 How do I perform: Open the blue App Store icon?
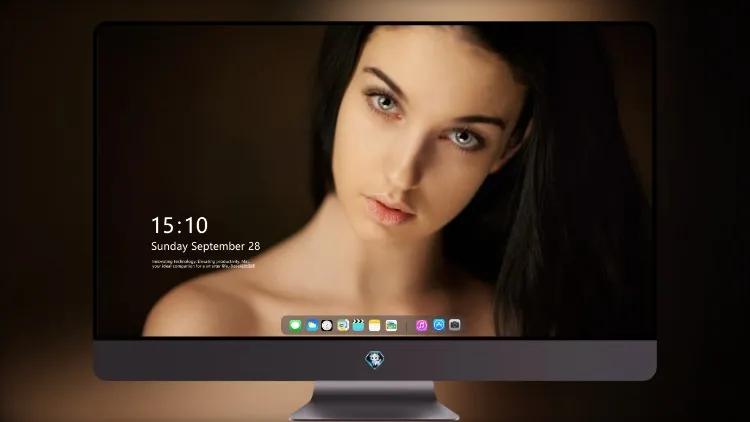pyautogui.click(x=439, y=325)
